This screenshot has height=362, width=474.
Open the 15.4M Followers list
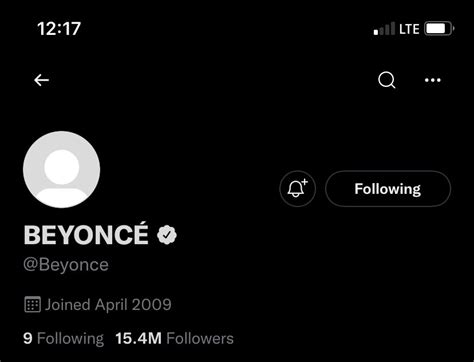tap(174, 339)
